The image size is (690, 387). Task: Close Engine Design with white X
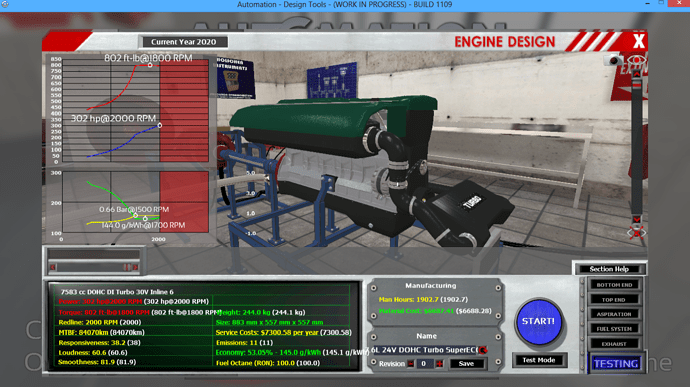pyautogui.click(x=639, y=41)
